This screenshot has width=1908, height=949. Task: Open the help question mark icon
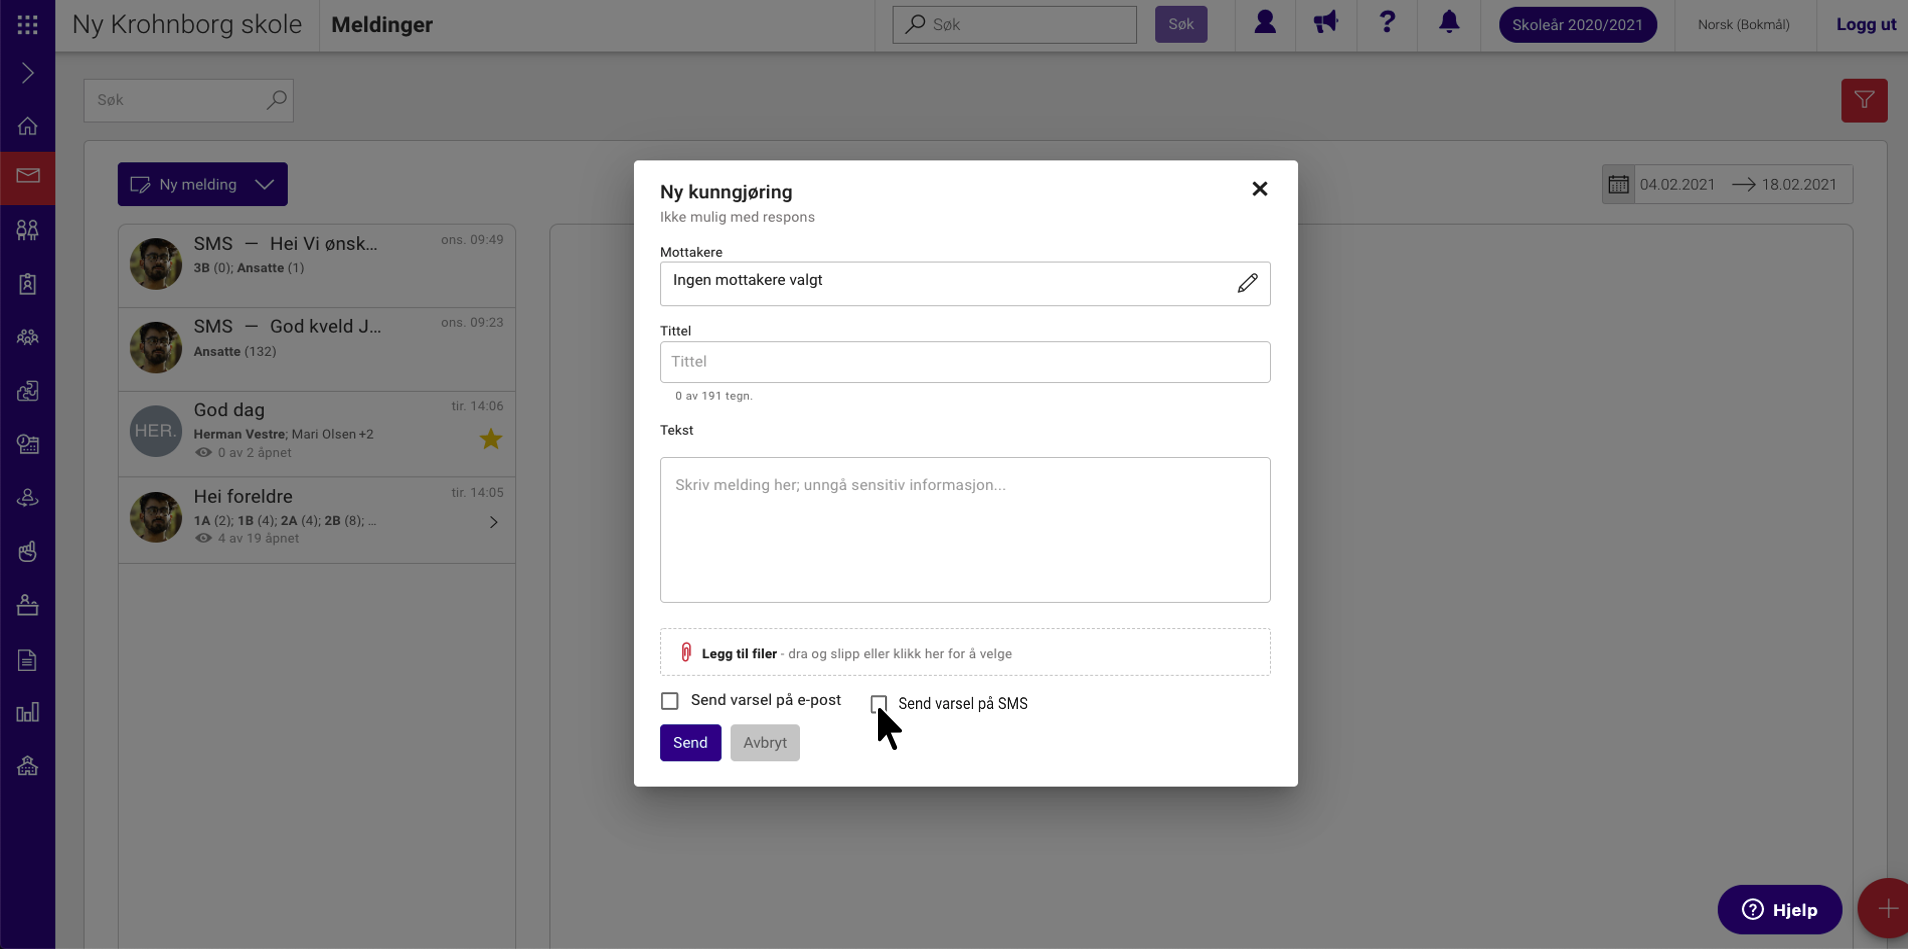coord(1387,22)
